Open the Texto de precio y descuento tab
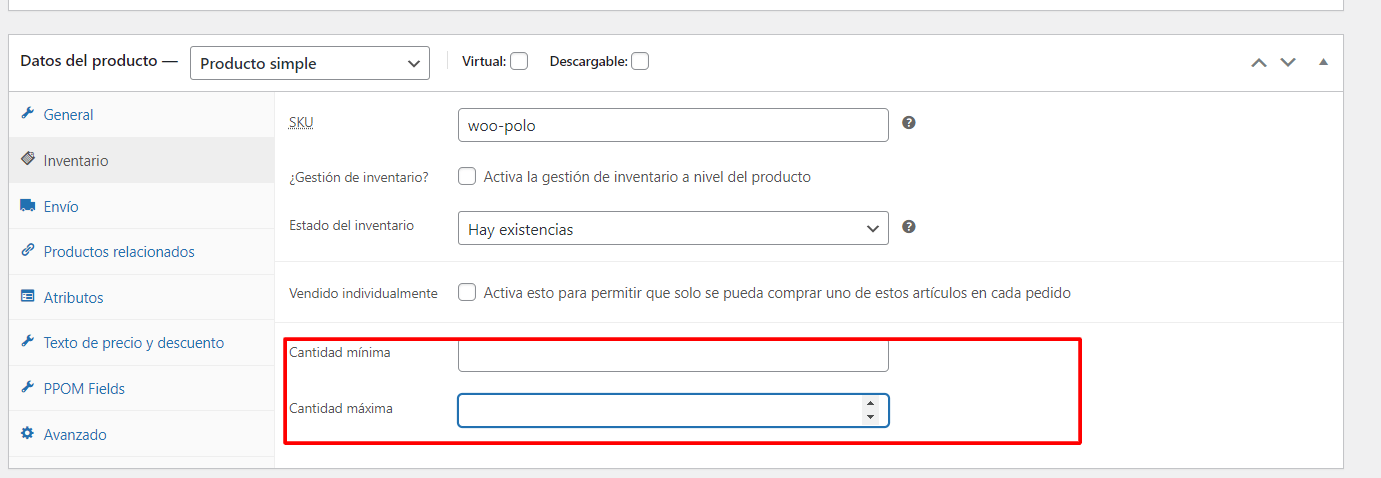 click(142, 343)
